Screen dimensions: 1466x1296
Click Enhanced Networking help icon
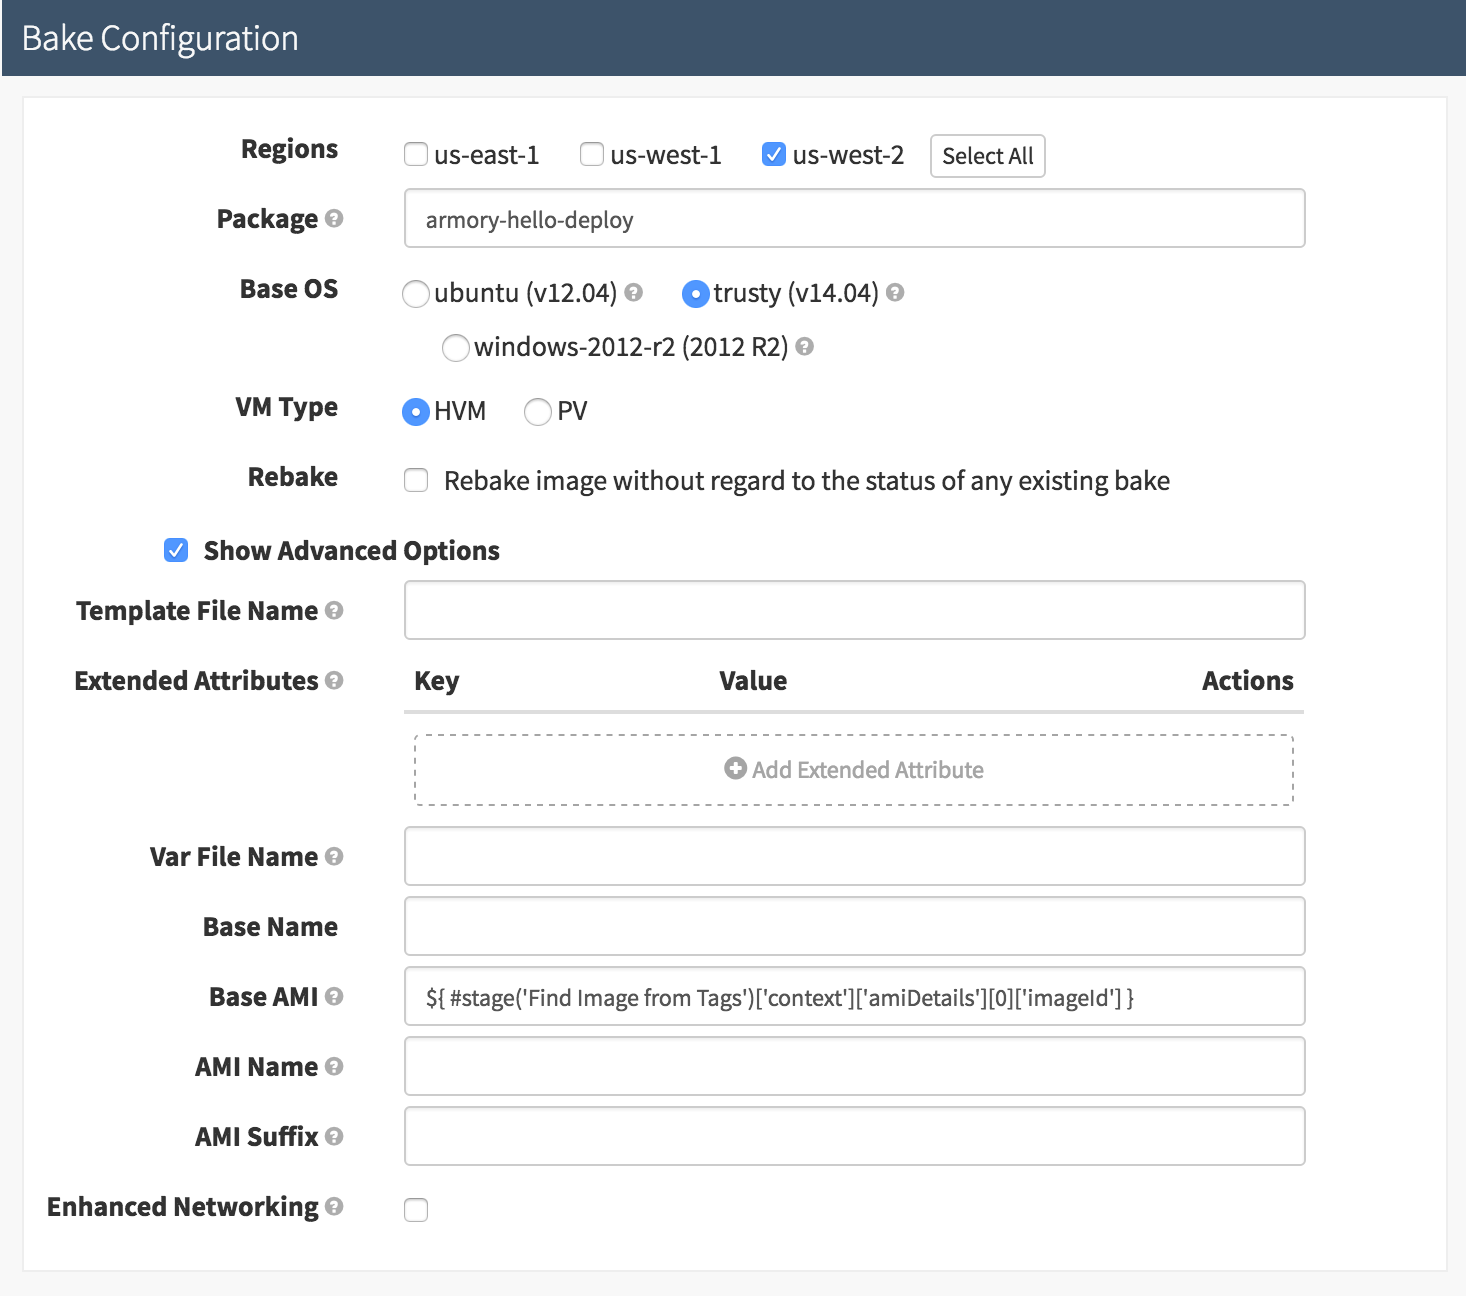click(334, 1206)
